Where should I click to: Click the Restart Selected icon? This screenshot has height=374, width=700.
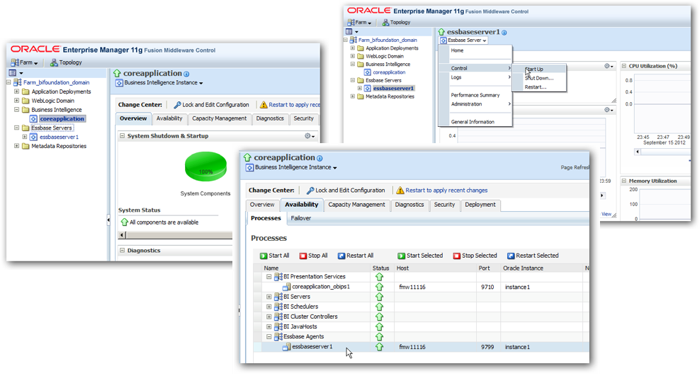pos(511,256)
